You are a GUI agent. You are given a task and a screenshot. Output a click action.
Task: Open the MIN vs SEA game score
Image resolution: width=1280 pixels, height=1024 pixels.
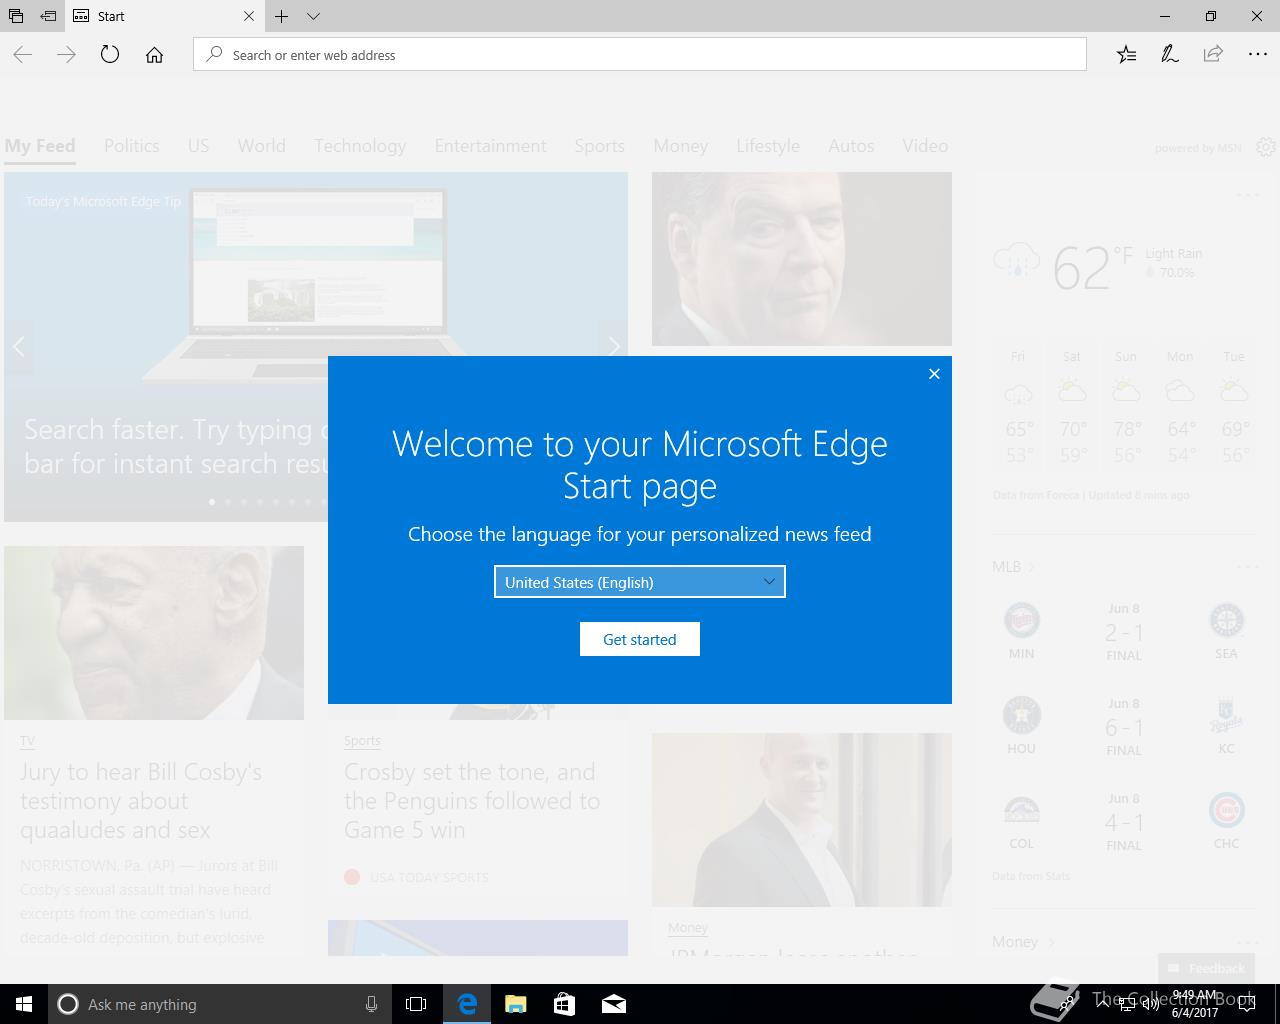(x=1124, y=632)
